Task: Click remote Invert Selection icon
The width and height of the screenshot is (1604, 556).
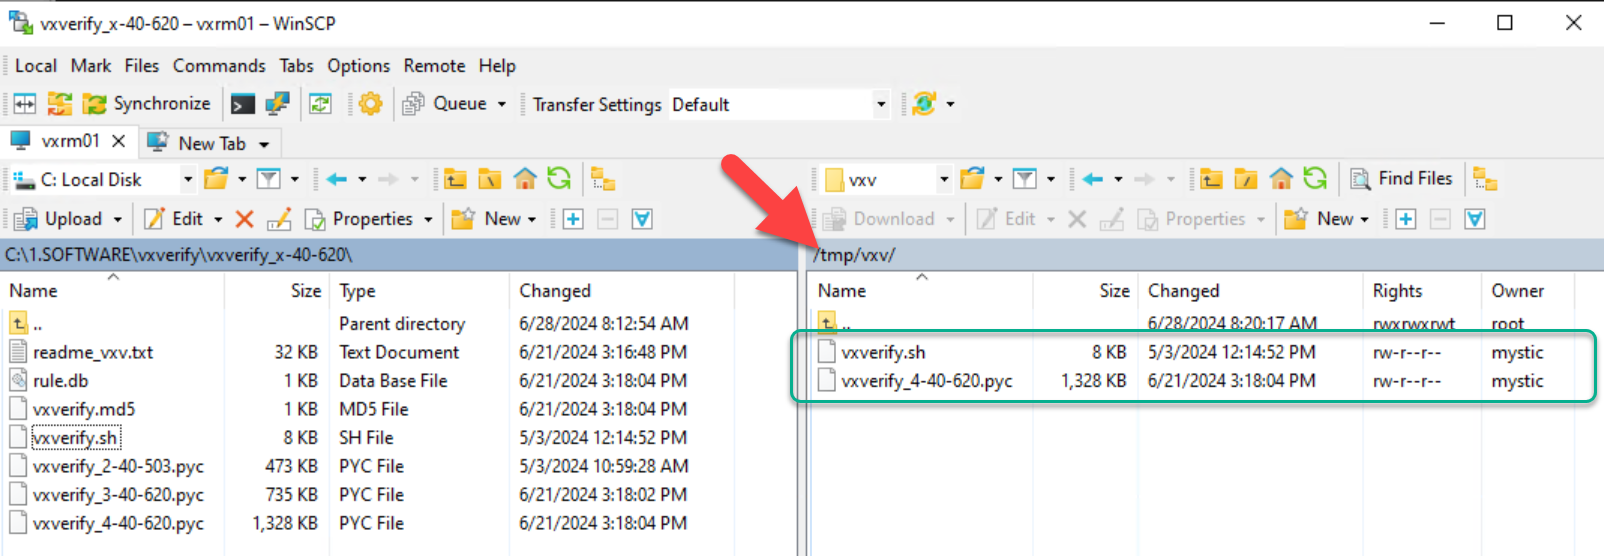Action: point(1475,219)
